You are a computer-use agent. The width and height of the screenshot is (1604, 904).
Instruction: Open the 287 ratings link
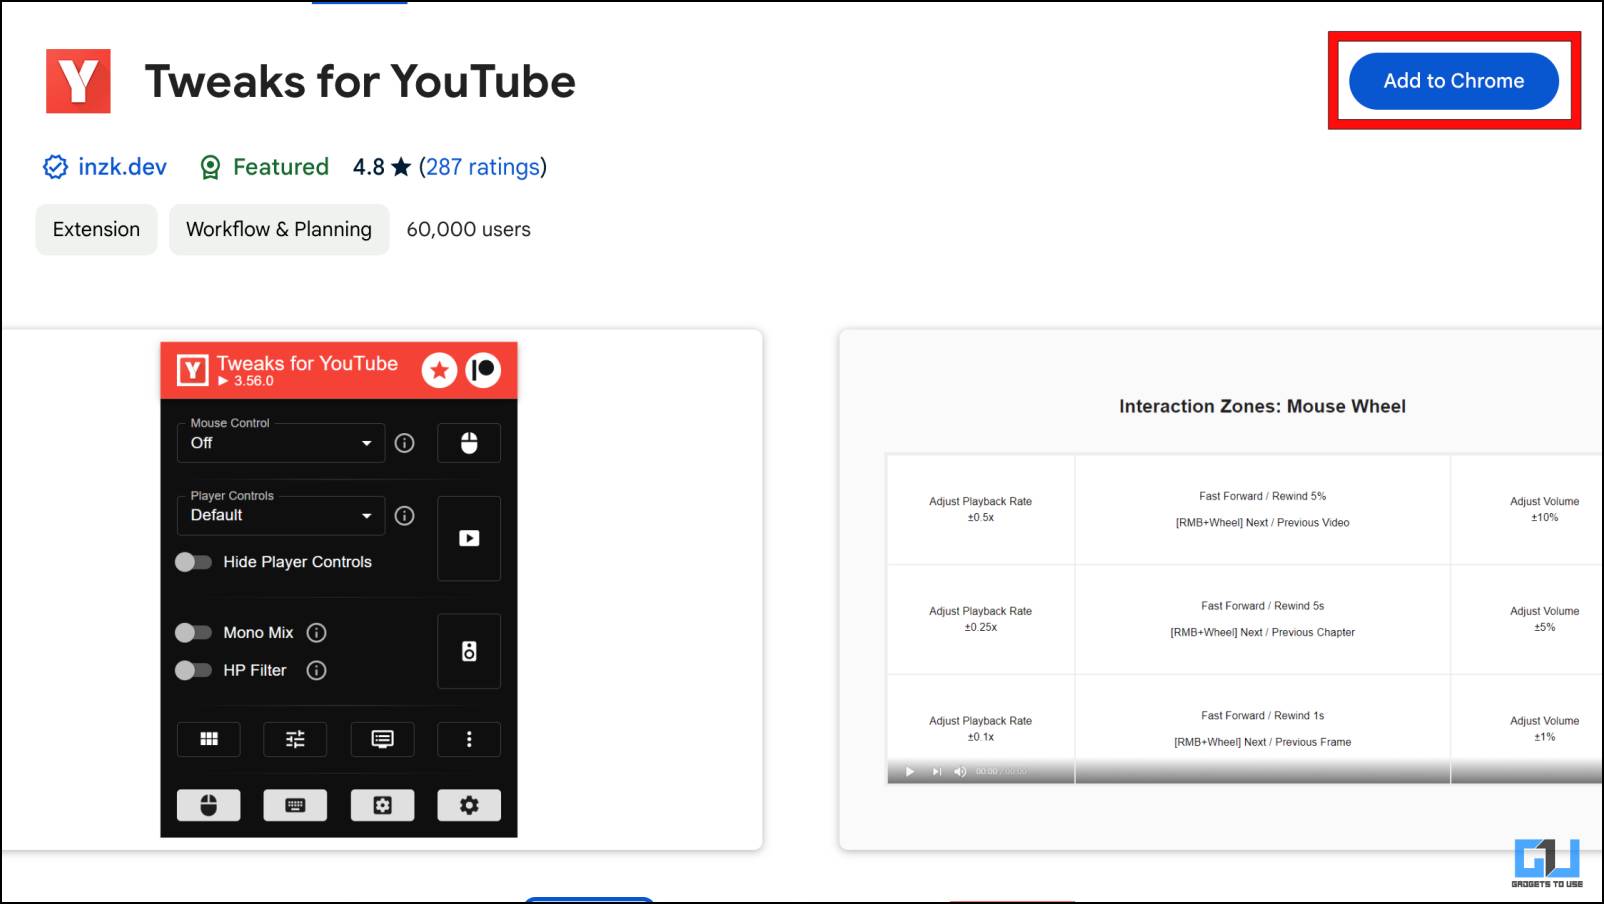coord(483,167)
